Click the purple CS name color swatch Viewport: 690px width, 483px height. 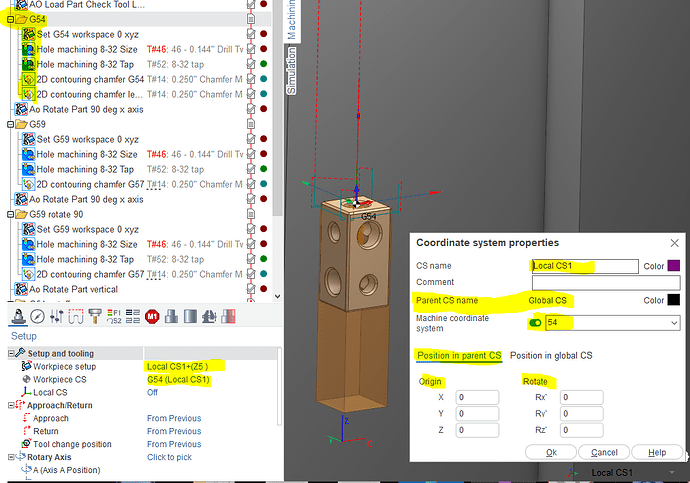[x=673, y=266]
